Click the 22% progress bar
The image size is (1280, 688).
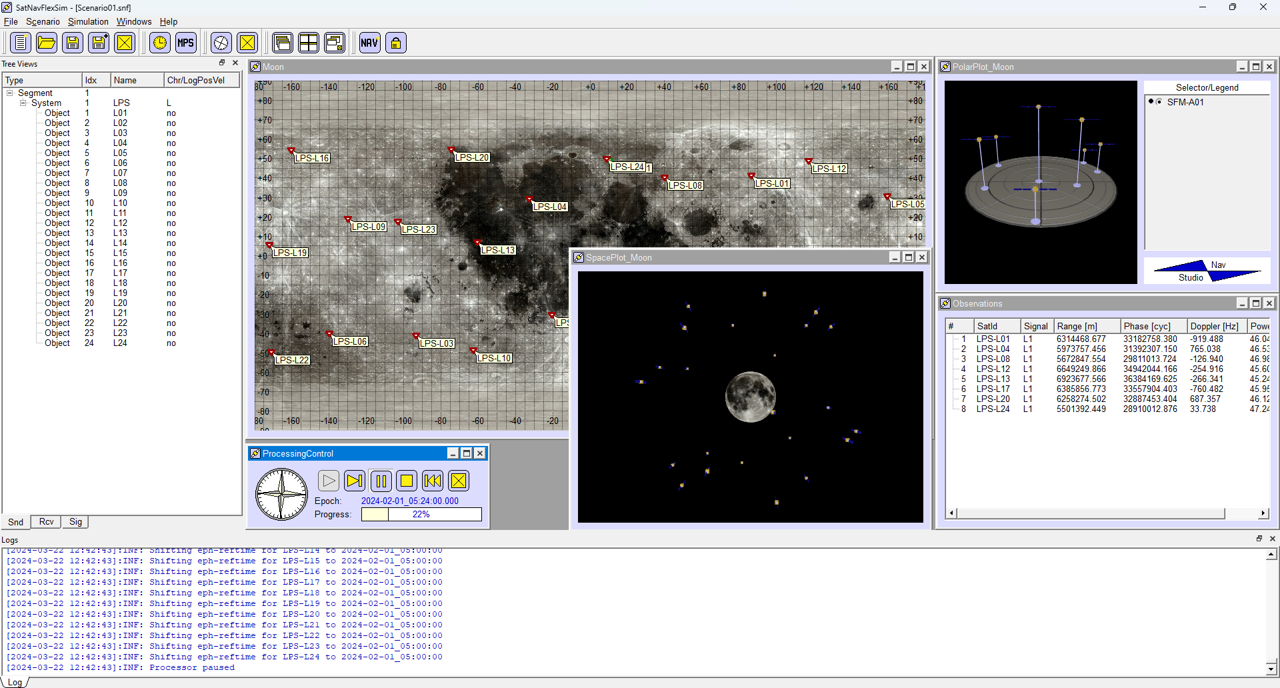(421, 514)
